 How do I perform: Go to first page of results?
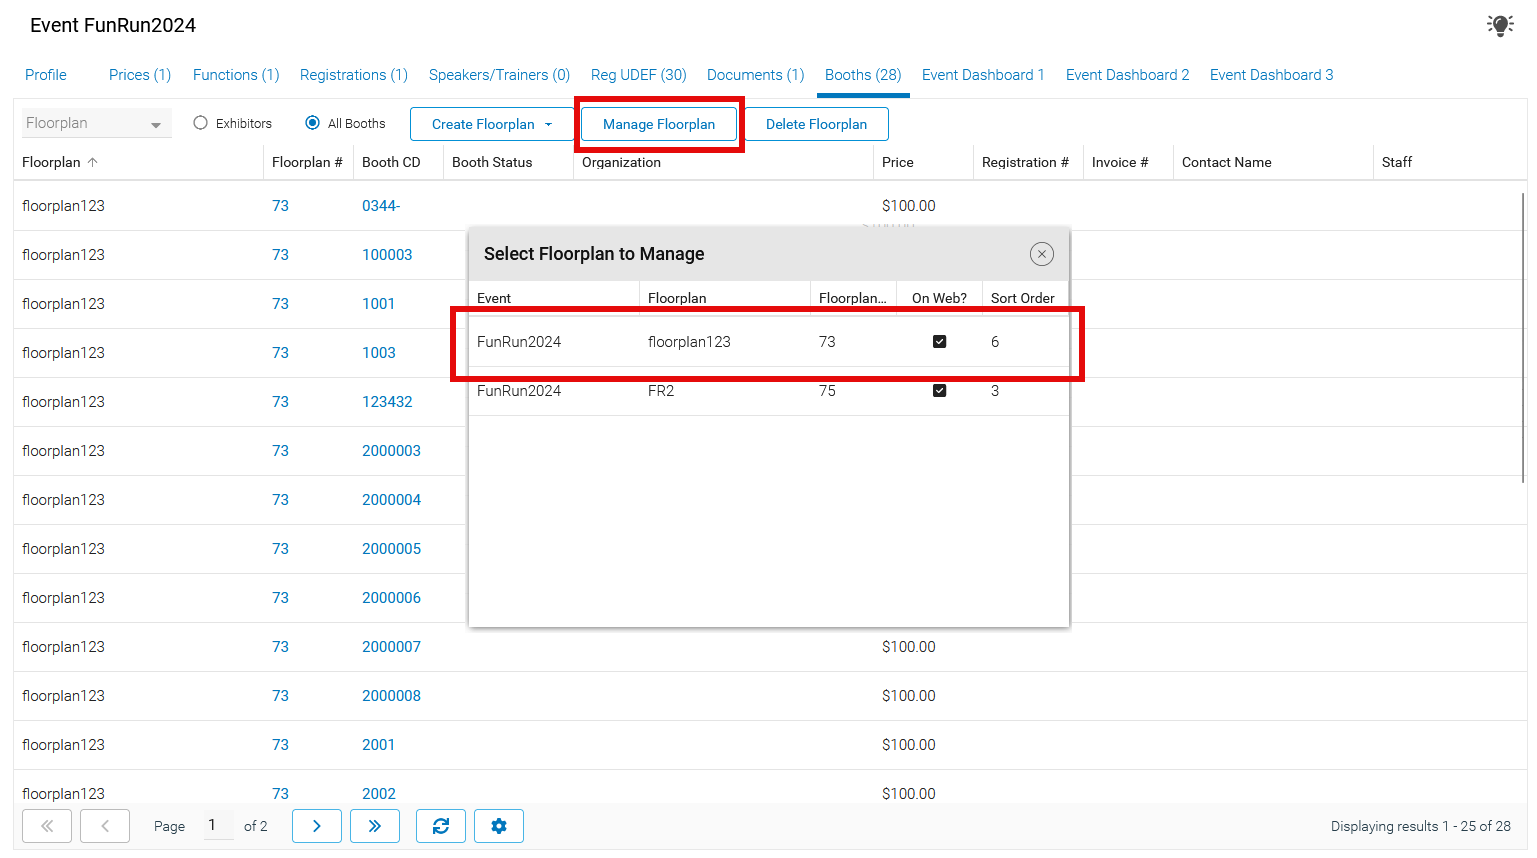[47, 826]
